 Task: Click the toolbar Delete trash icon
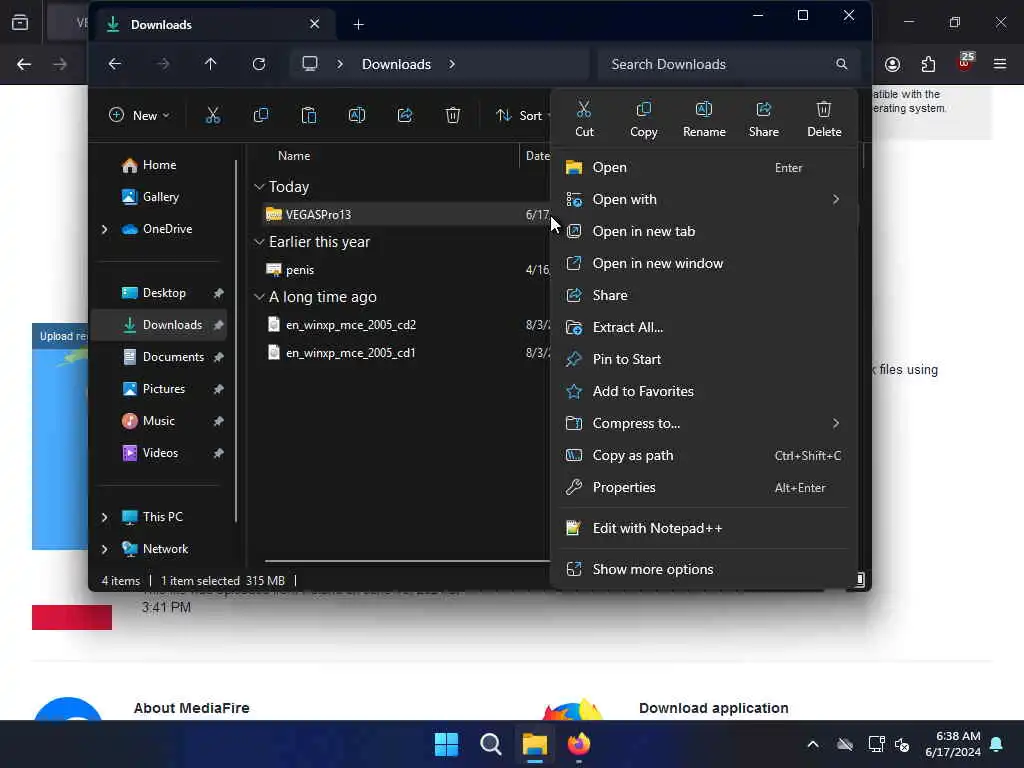point(453,116)
